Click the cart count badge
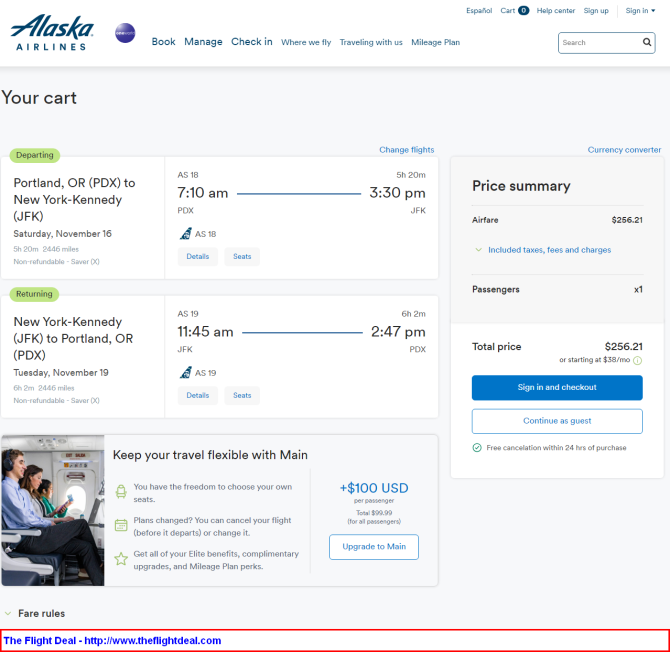 click(x=523, y=11)
